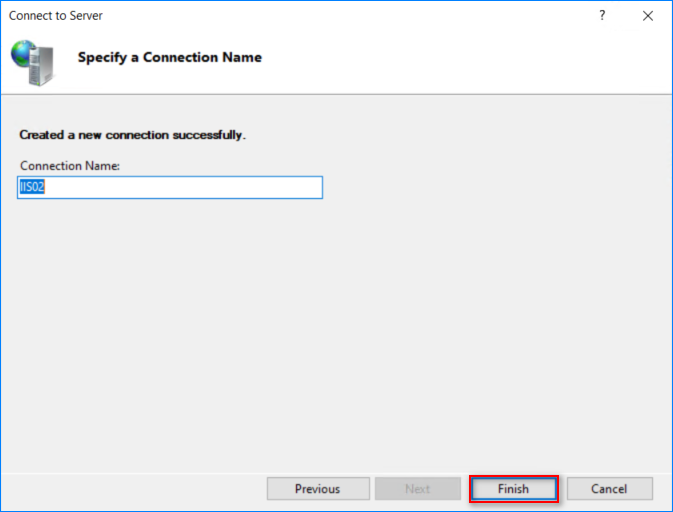The height and width of the screenshot is (512, 673).
Task: Finish creating the connection
Action: click(x=514, y=488)
